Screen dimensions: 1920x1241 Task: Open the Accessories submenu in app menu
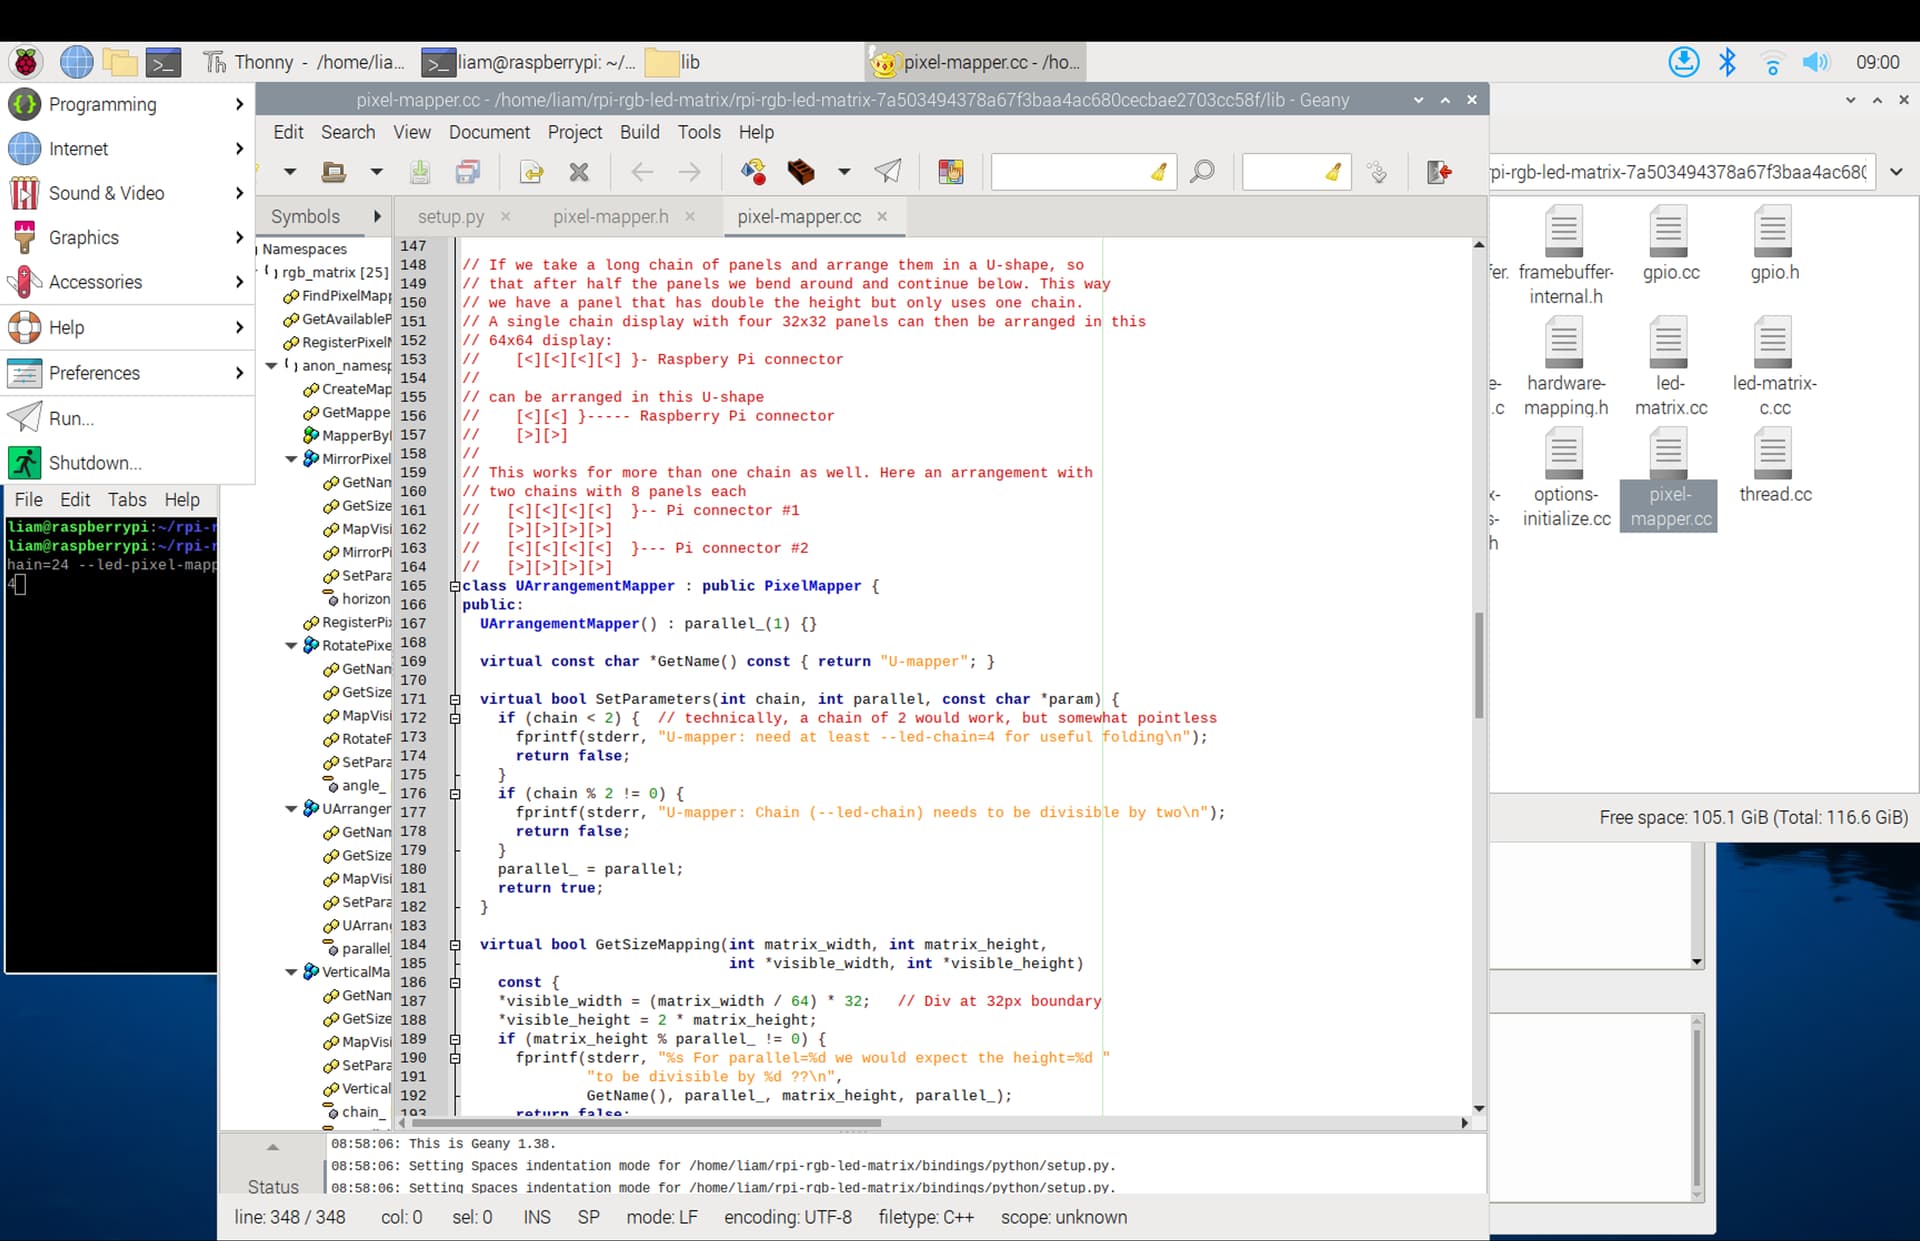(x=127, y=282)
